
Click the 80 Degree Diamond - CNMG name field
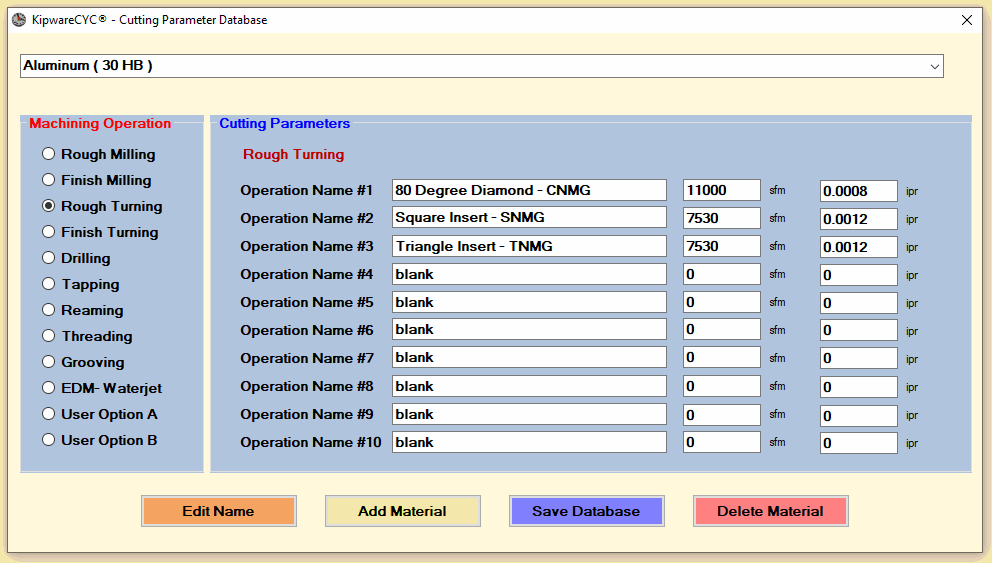[529, 190]
